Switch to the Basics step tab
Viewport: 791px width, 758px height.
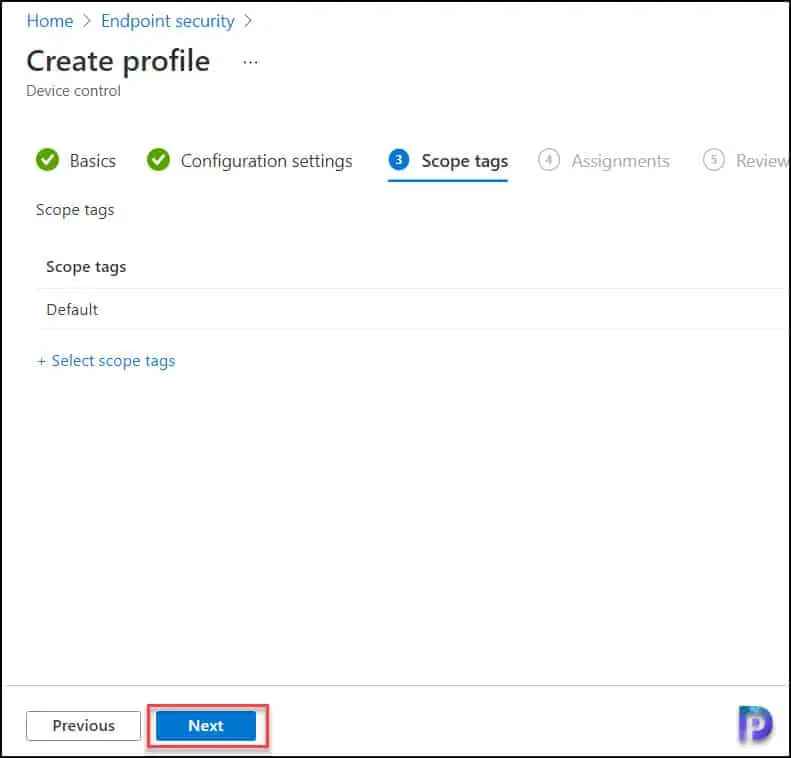pos(76,160)
